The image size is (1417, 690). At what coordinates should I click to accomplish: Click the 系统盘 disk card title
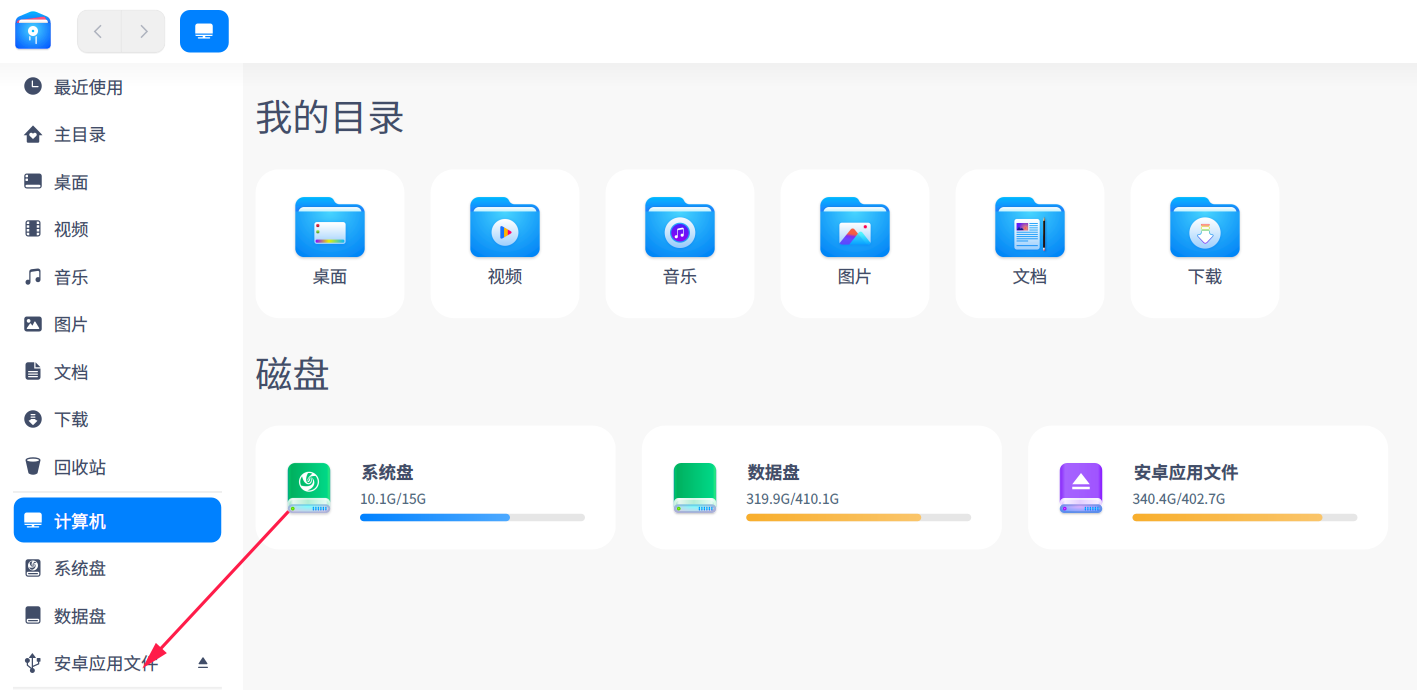pyautogui.click(x=387, y=472)
